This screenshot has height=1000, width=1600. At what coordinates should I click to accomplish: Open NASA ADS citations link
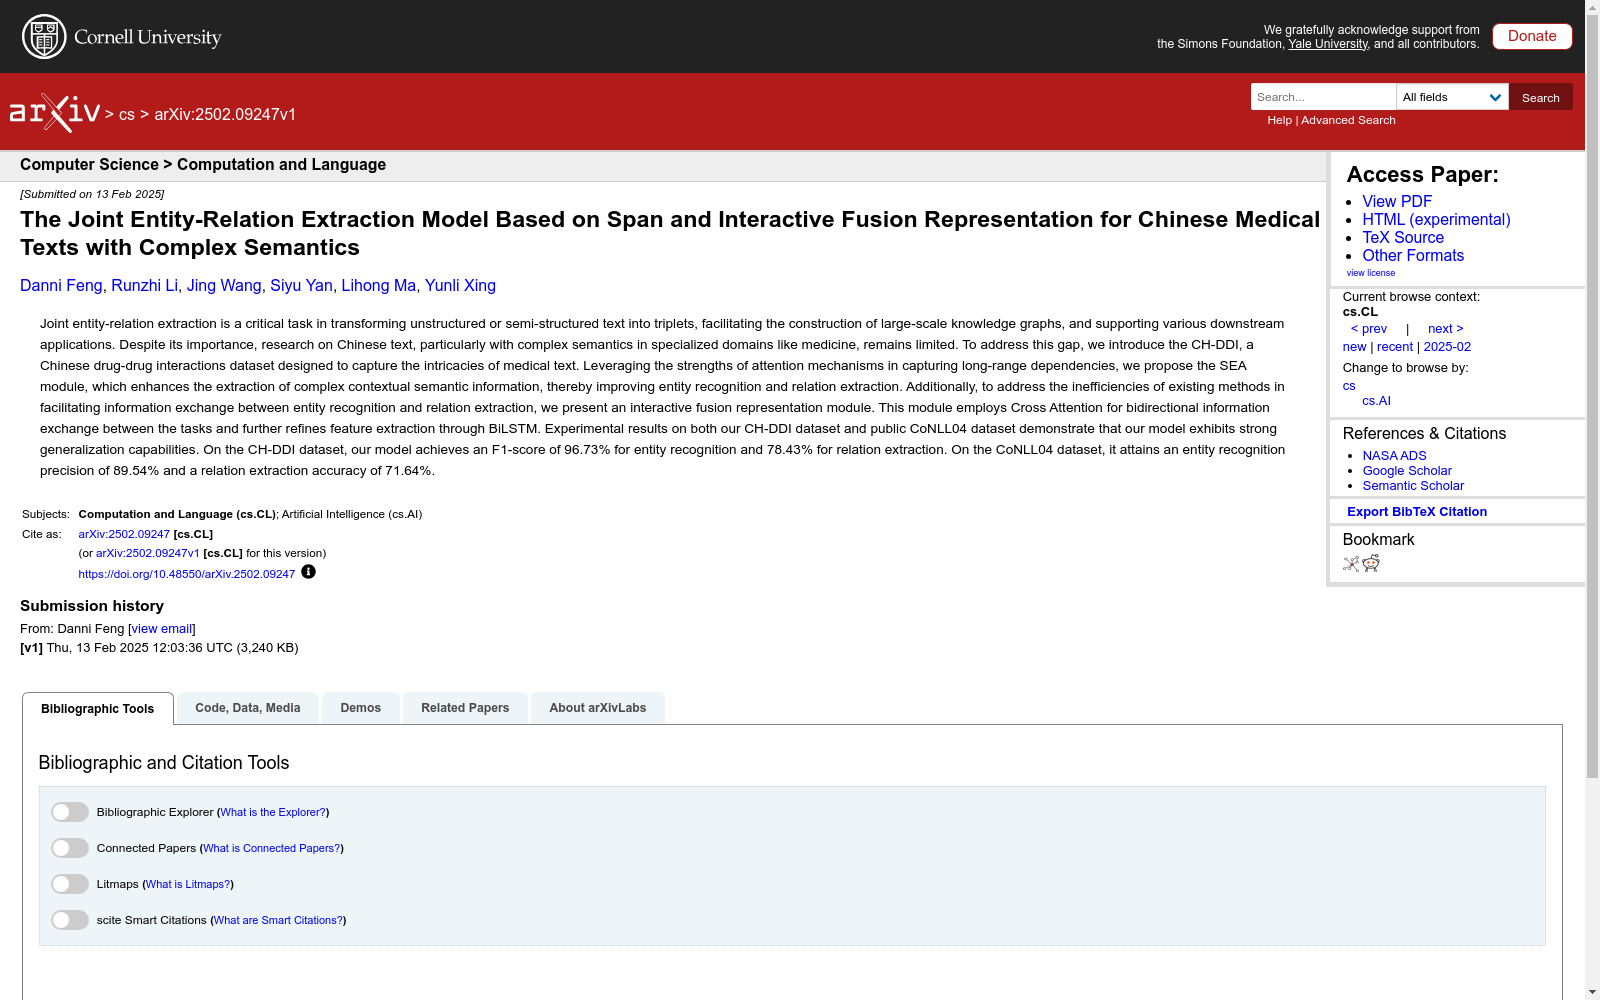(x=1394, y=456)
